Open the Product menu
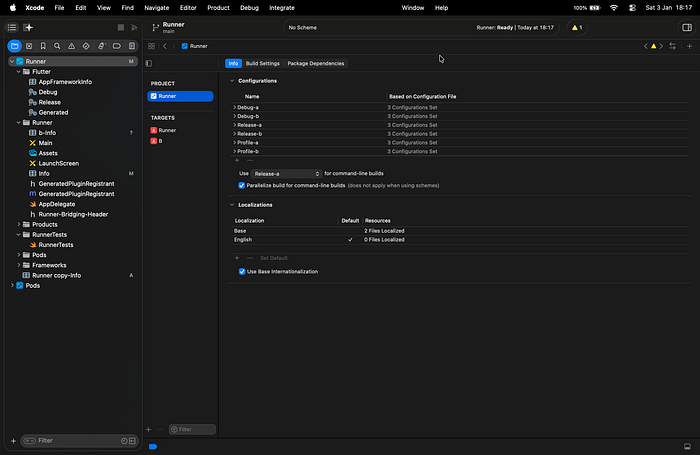Screen dimensions: 700x455 [x=218, y=8]
